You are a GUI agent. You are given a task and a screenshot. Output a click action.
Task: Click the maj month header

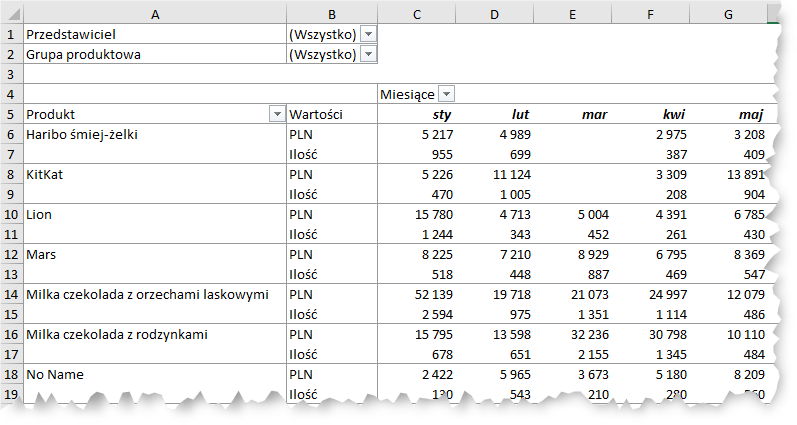728,114
